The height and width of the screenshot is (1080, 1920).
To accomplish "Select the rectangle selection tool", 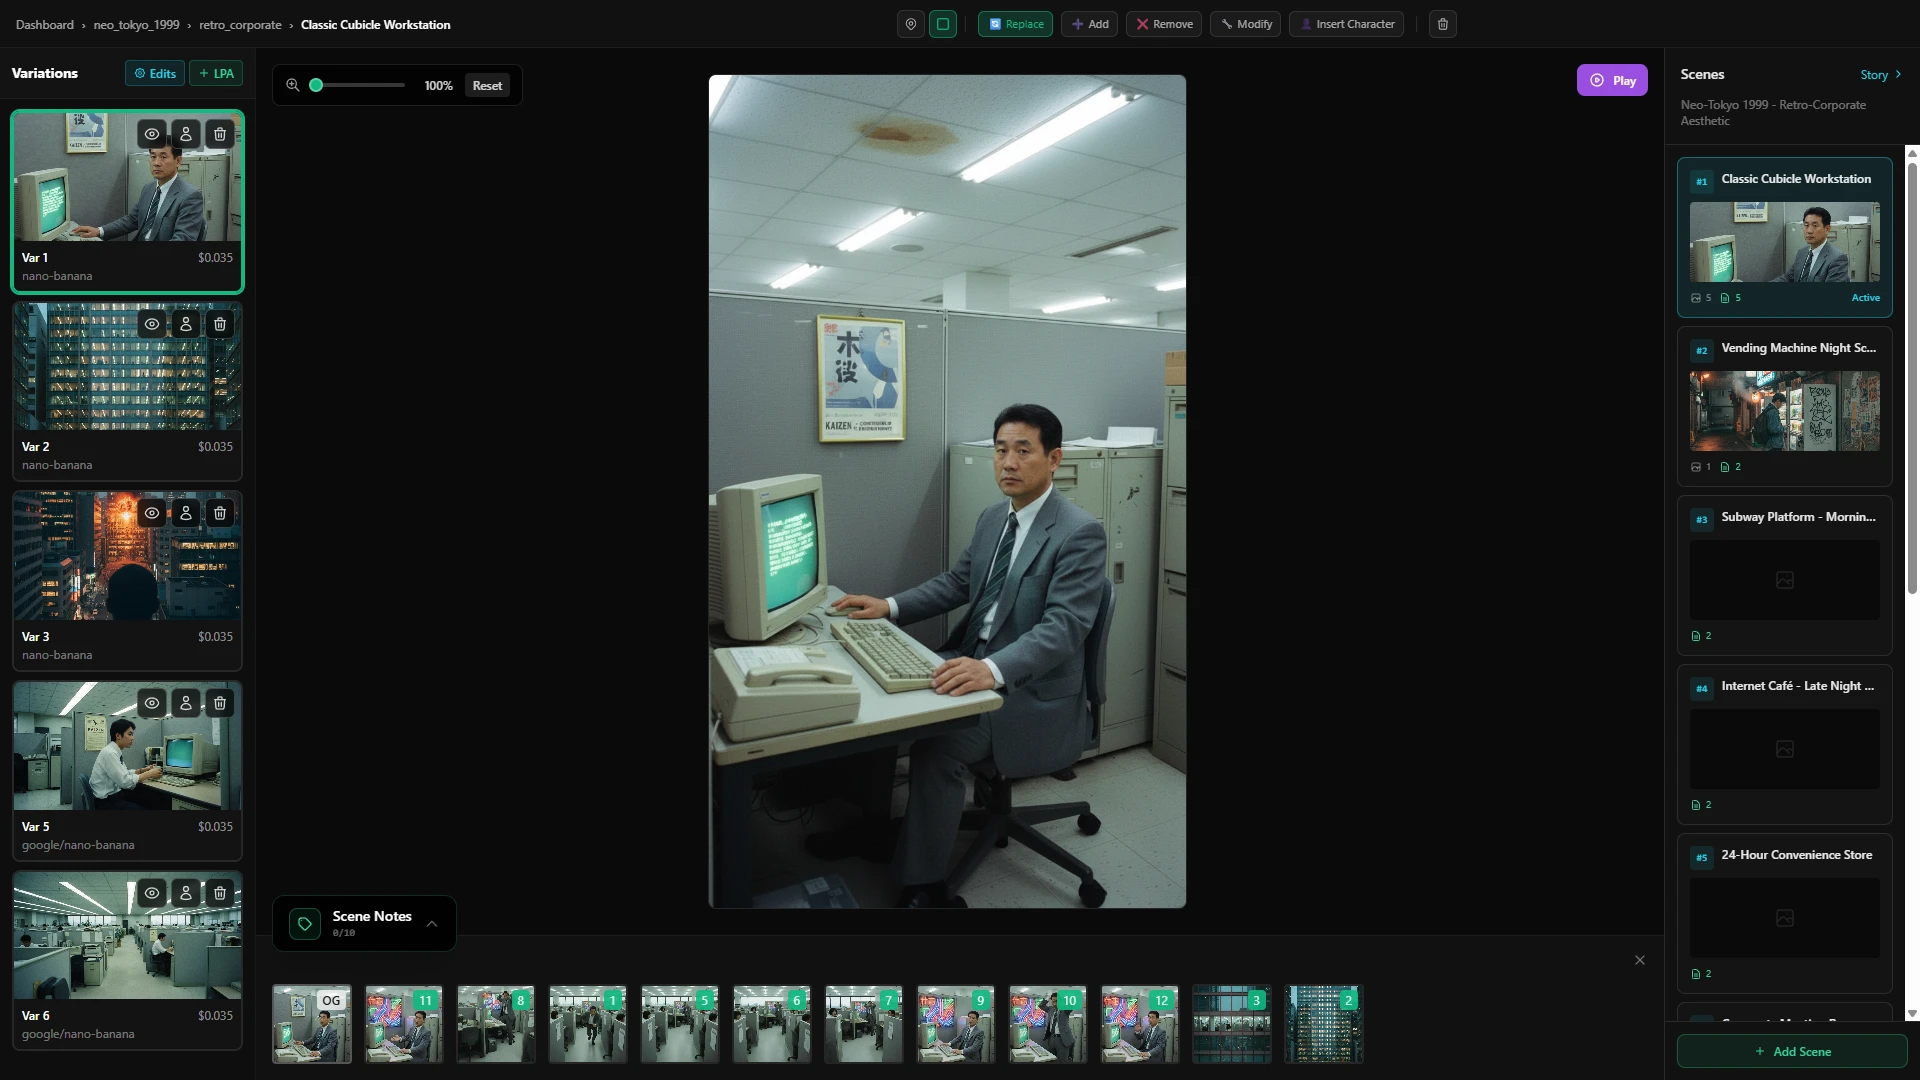I will (943, 24).
